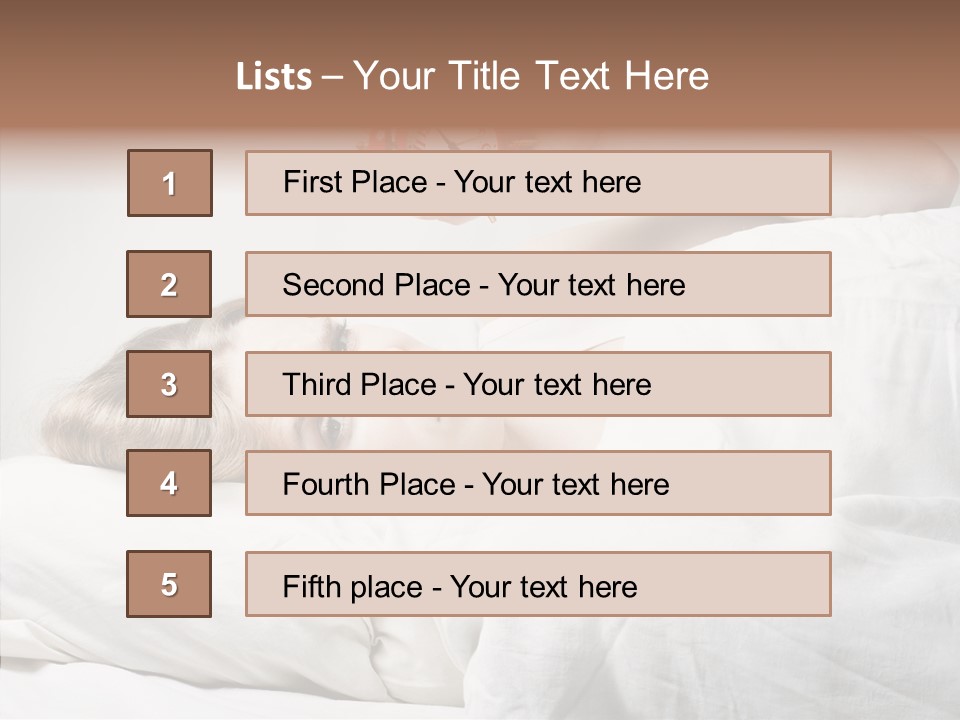Select the number 2 list marker

pyautogui.click(x=169, y=284)
